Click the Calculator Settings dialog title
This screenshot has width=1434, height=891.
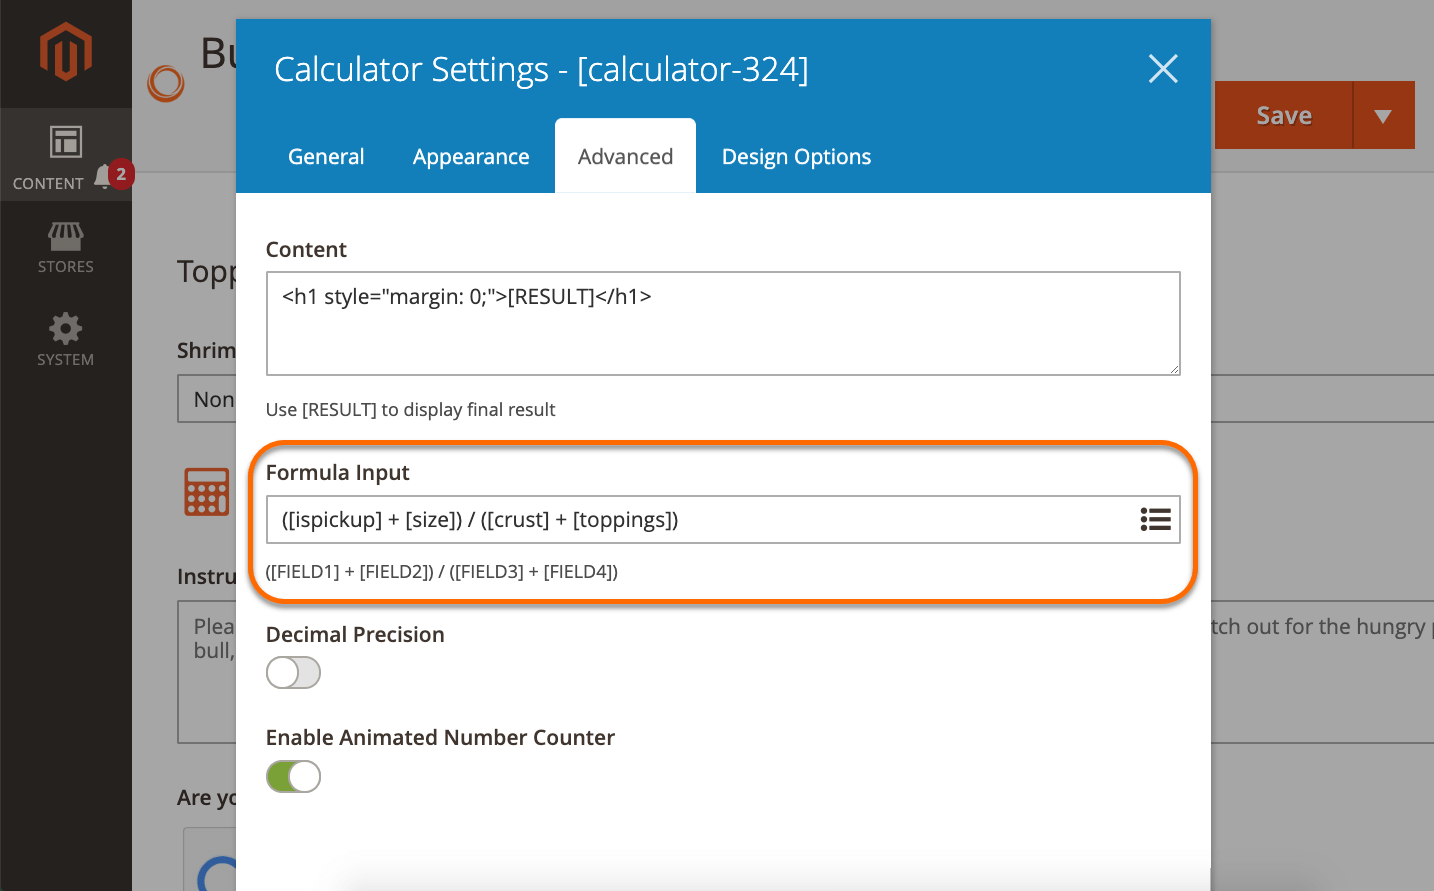pyautogui.click(x=541, y=69)
